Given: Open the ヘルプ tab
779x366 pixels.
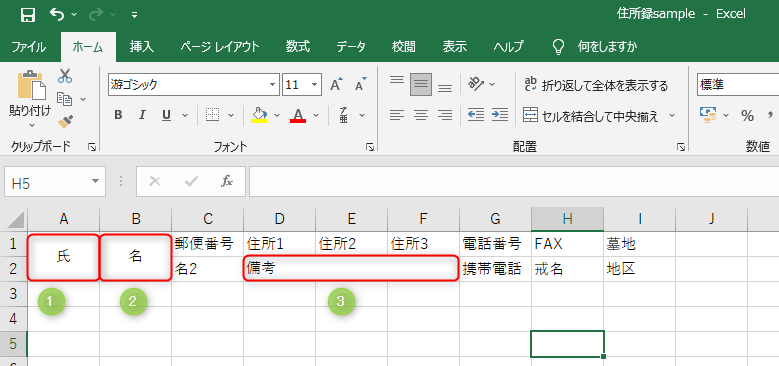Looking at the screenshot, I should (508, 47).
